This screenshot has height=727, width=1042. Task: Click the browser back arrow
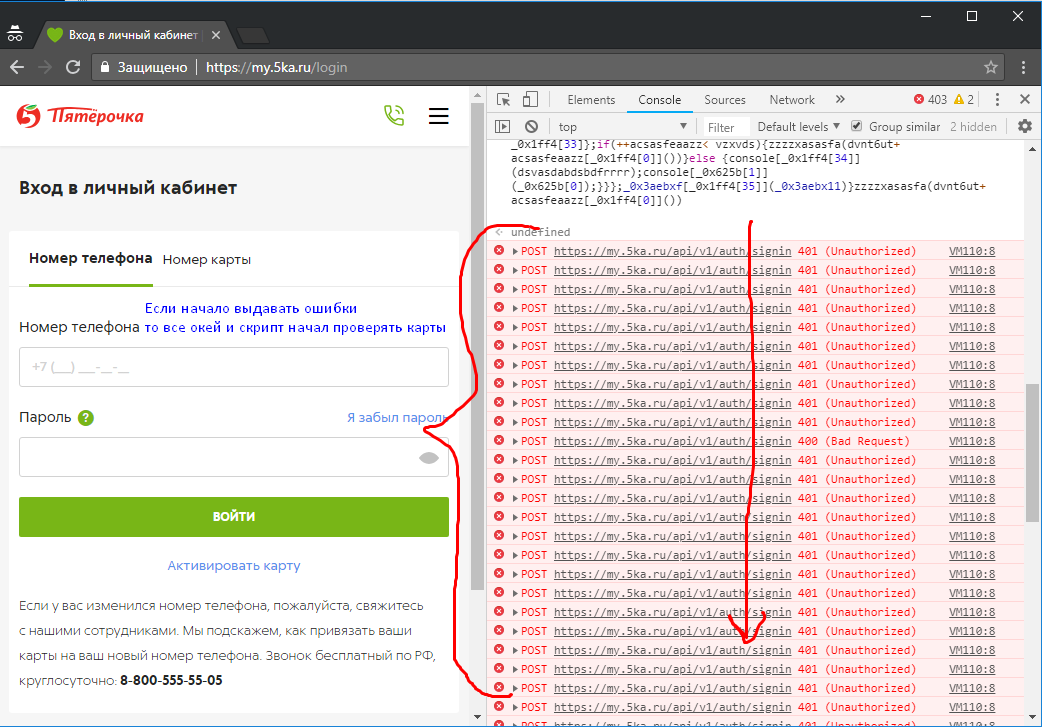point(17,67)
